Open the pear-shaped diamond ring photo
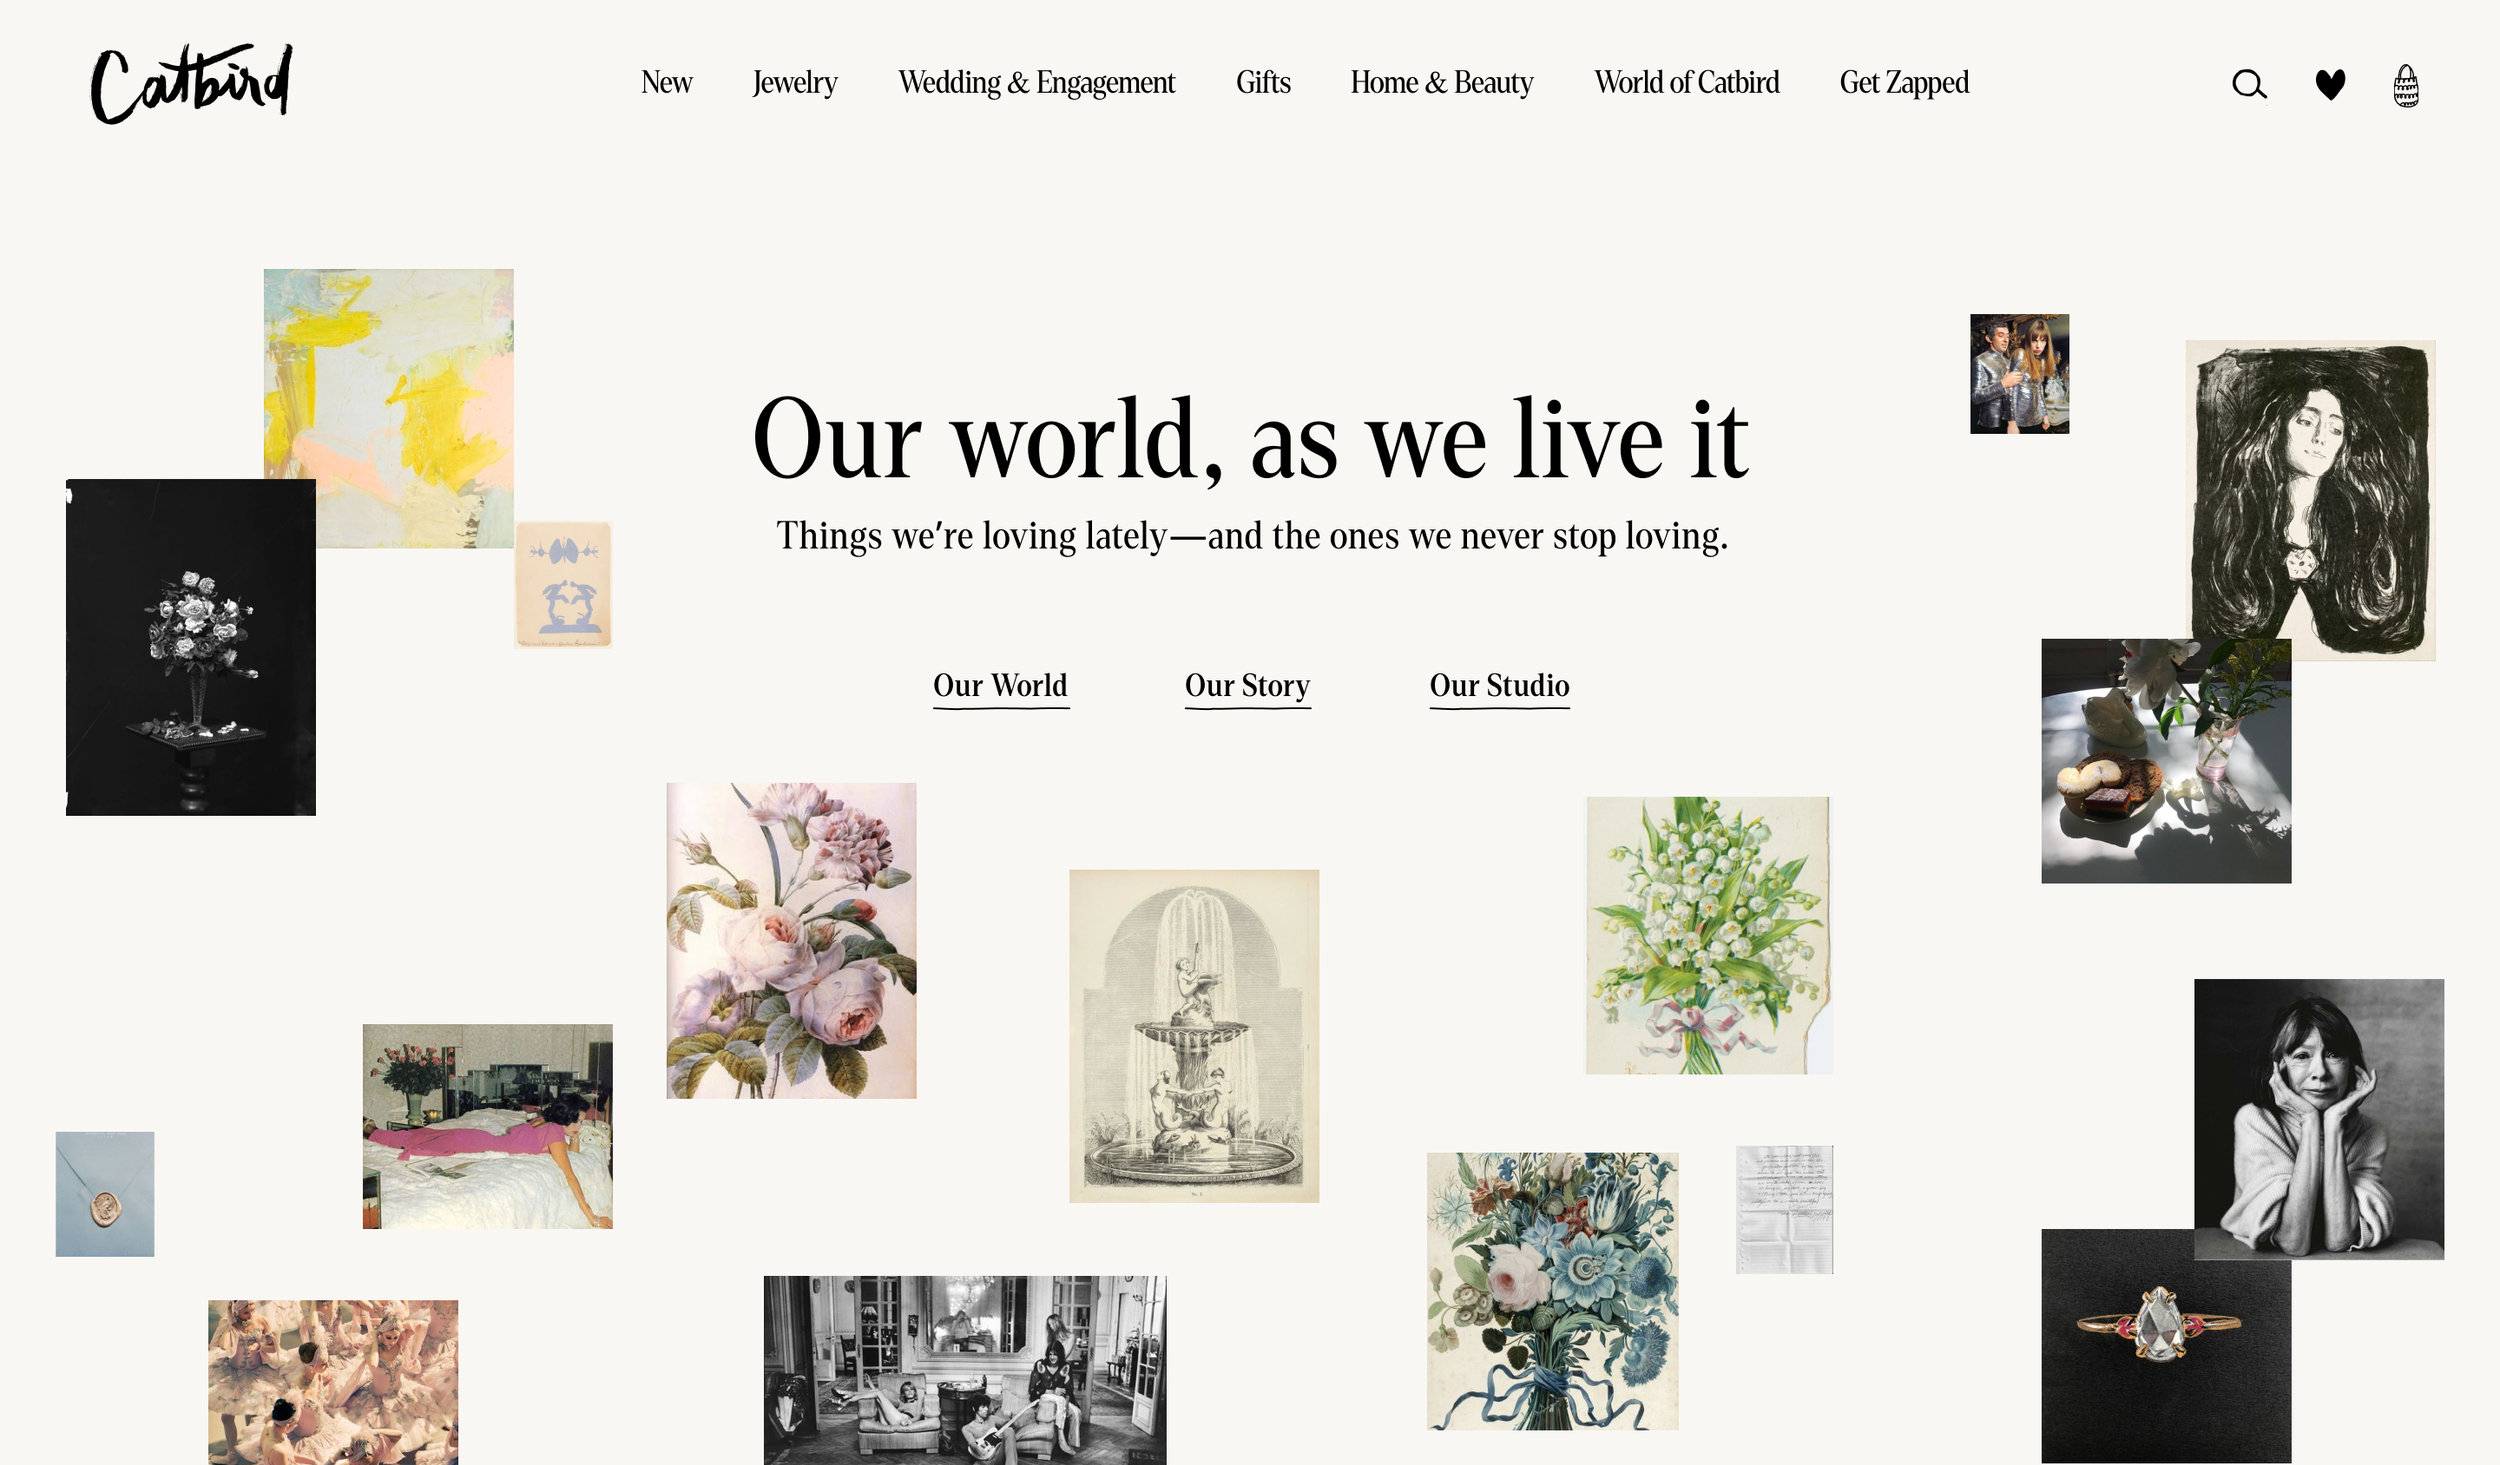The width and height of the screenshot is (2500, 1465). pos(2166,1346)
